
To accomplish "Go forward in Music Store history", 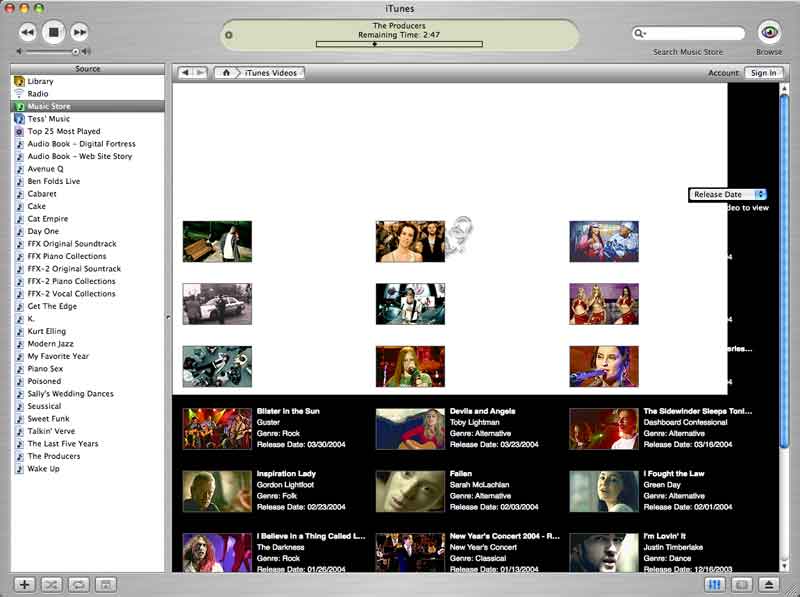I will pos(201,73).
